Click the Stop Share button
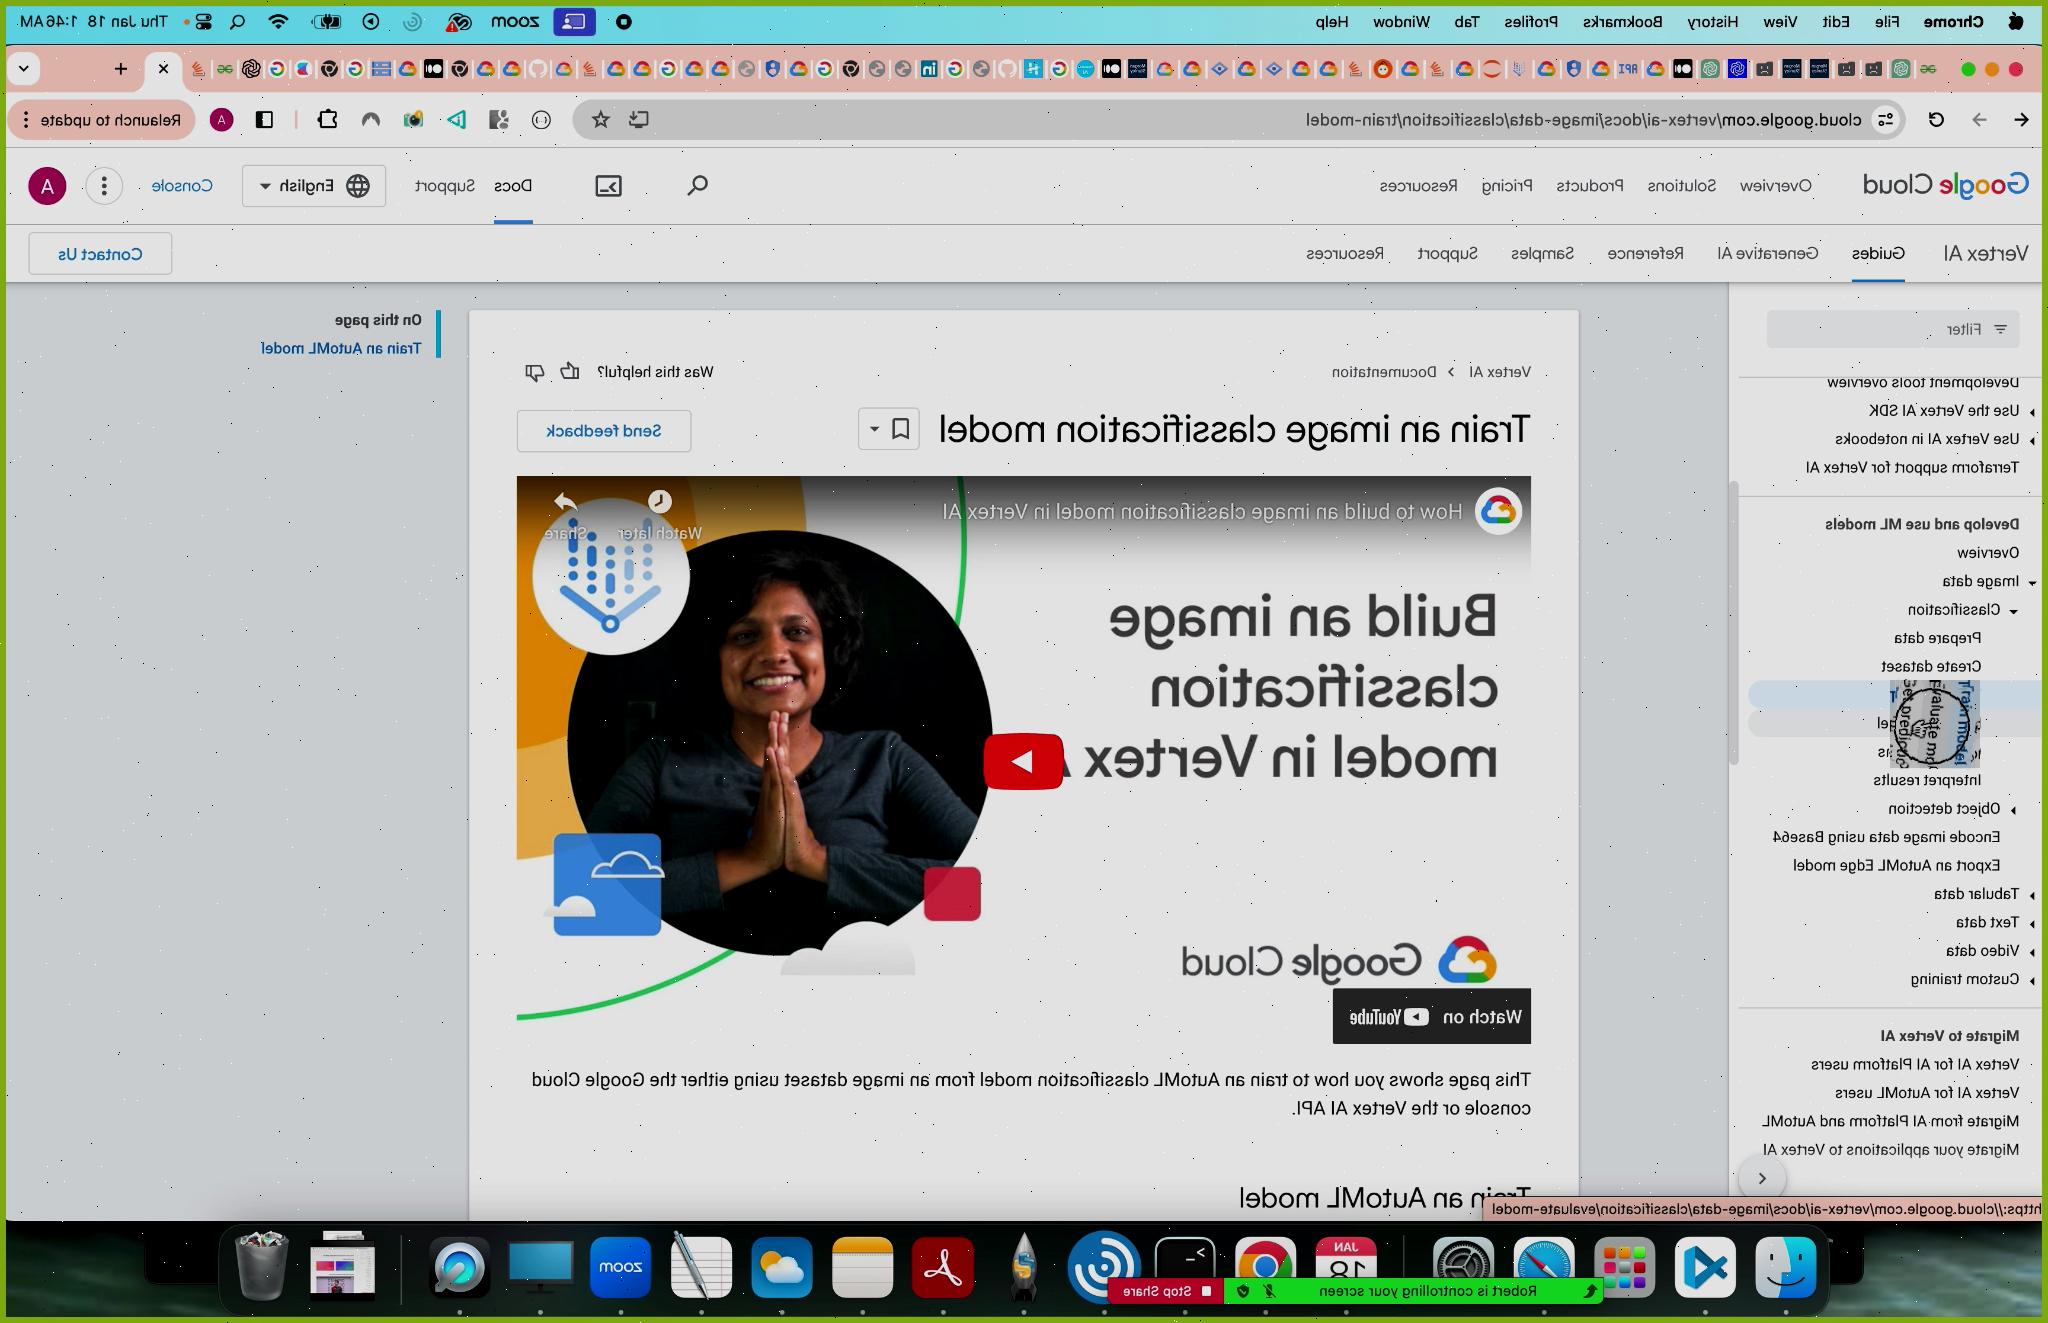Image resolution: width=2048 pixels, height=1323 pixels. 1166,1291
